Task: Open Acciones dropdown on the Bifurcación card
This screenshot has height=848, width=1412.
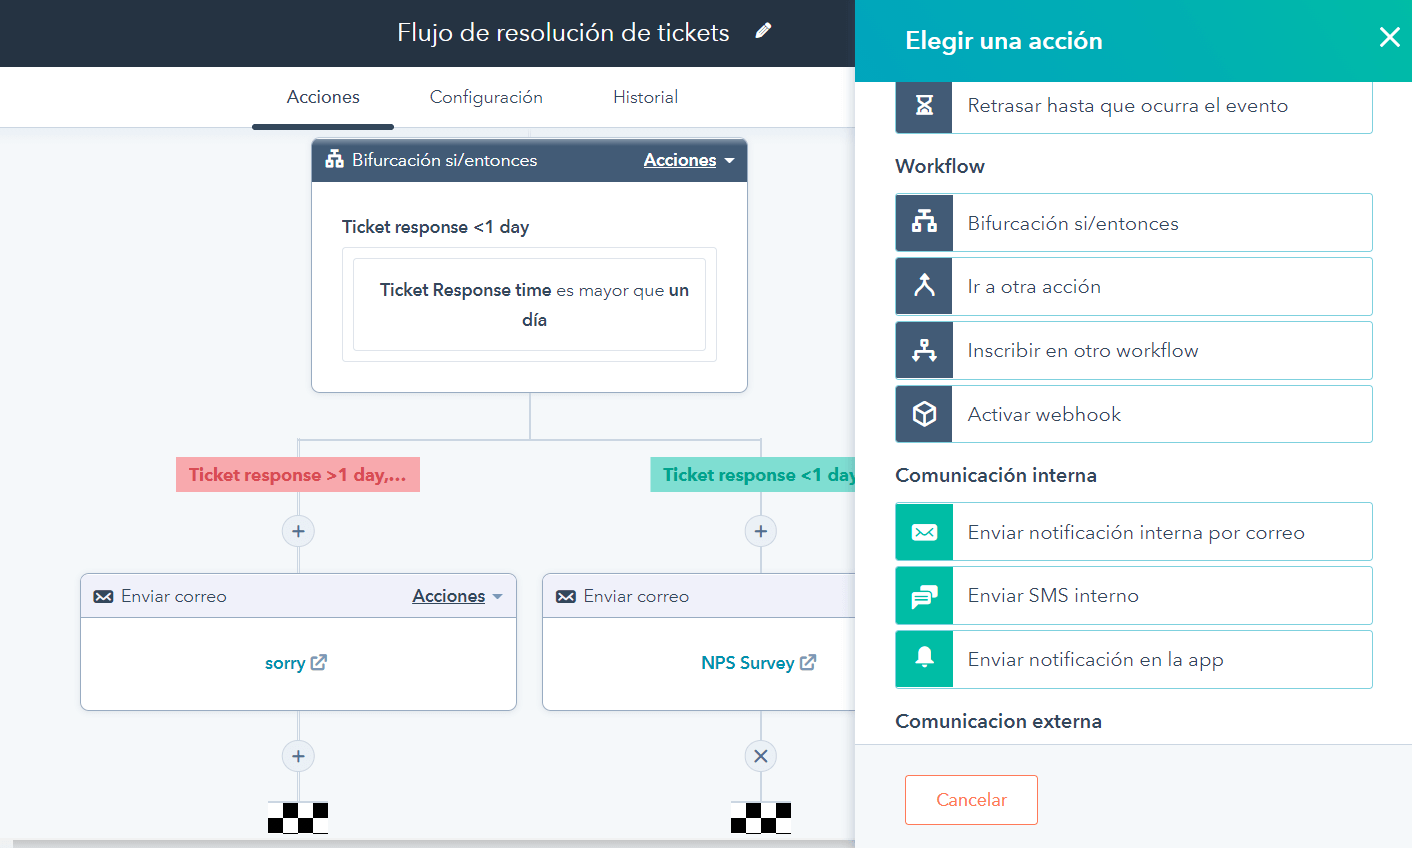Action: pyautogui.click(x=688, y=160)
